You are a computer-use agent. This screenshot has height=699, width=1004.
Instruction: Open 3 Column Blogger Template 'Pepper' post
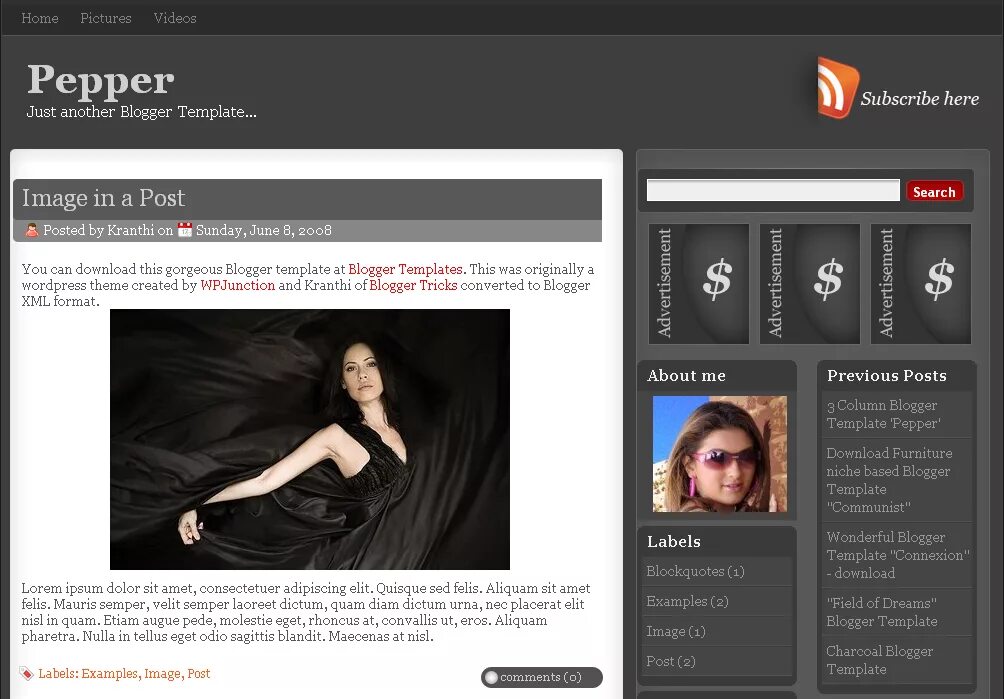click(x=884, y=414)
